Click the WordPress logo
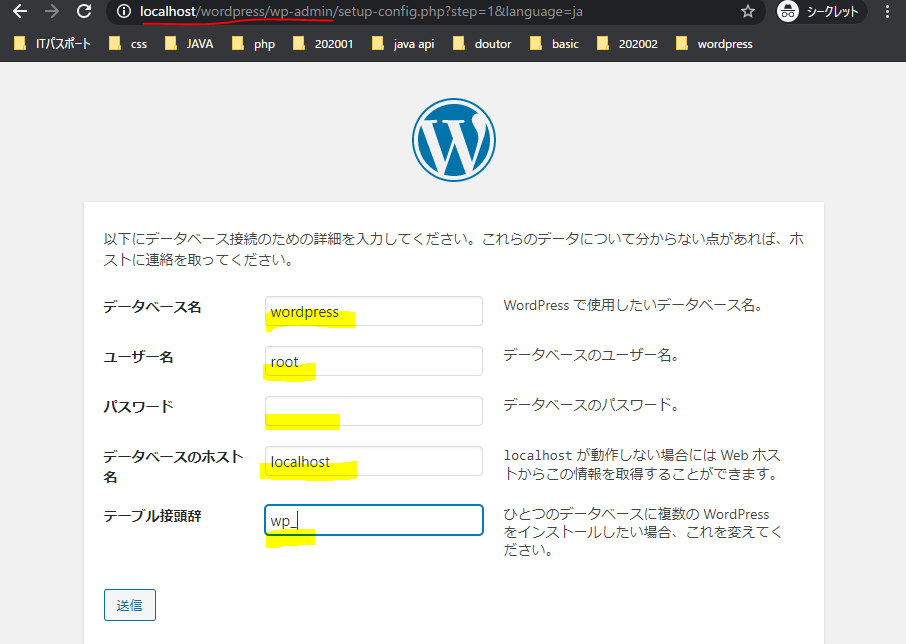This screenshot has height=644, width=906. click(454, 140)
